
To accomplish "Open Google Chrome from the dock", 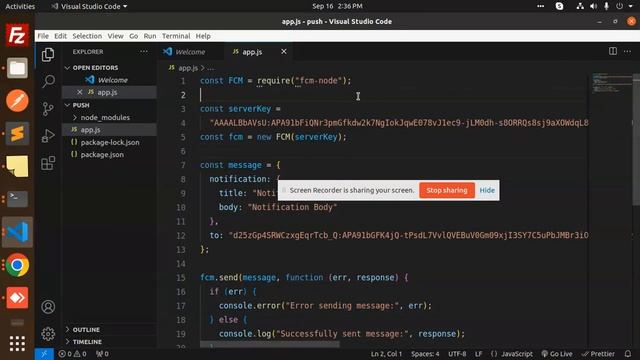I will [x=17, y=265].
